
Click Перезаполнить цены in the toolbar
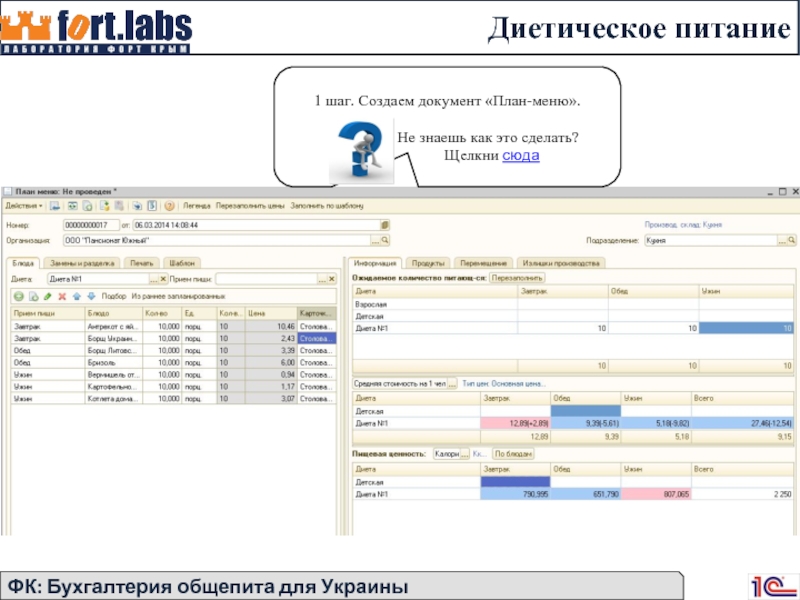250,206
